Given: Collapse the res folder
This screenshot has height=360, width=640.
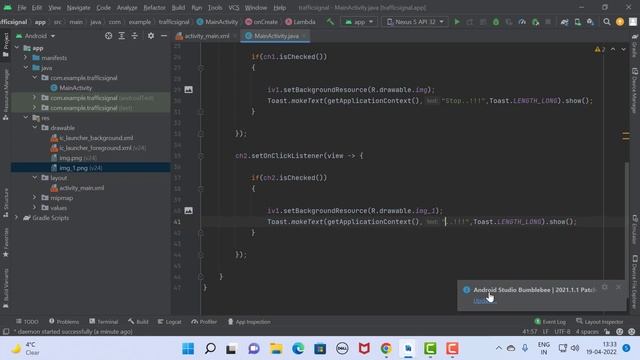Looking at the screenshot, I should [26, 118].
